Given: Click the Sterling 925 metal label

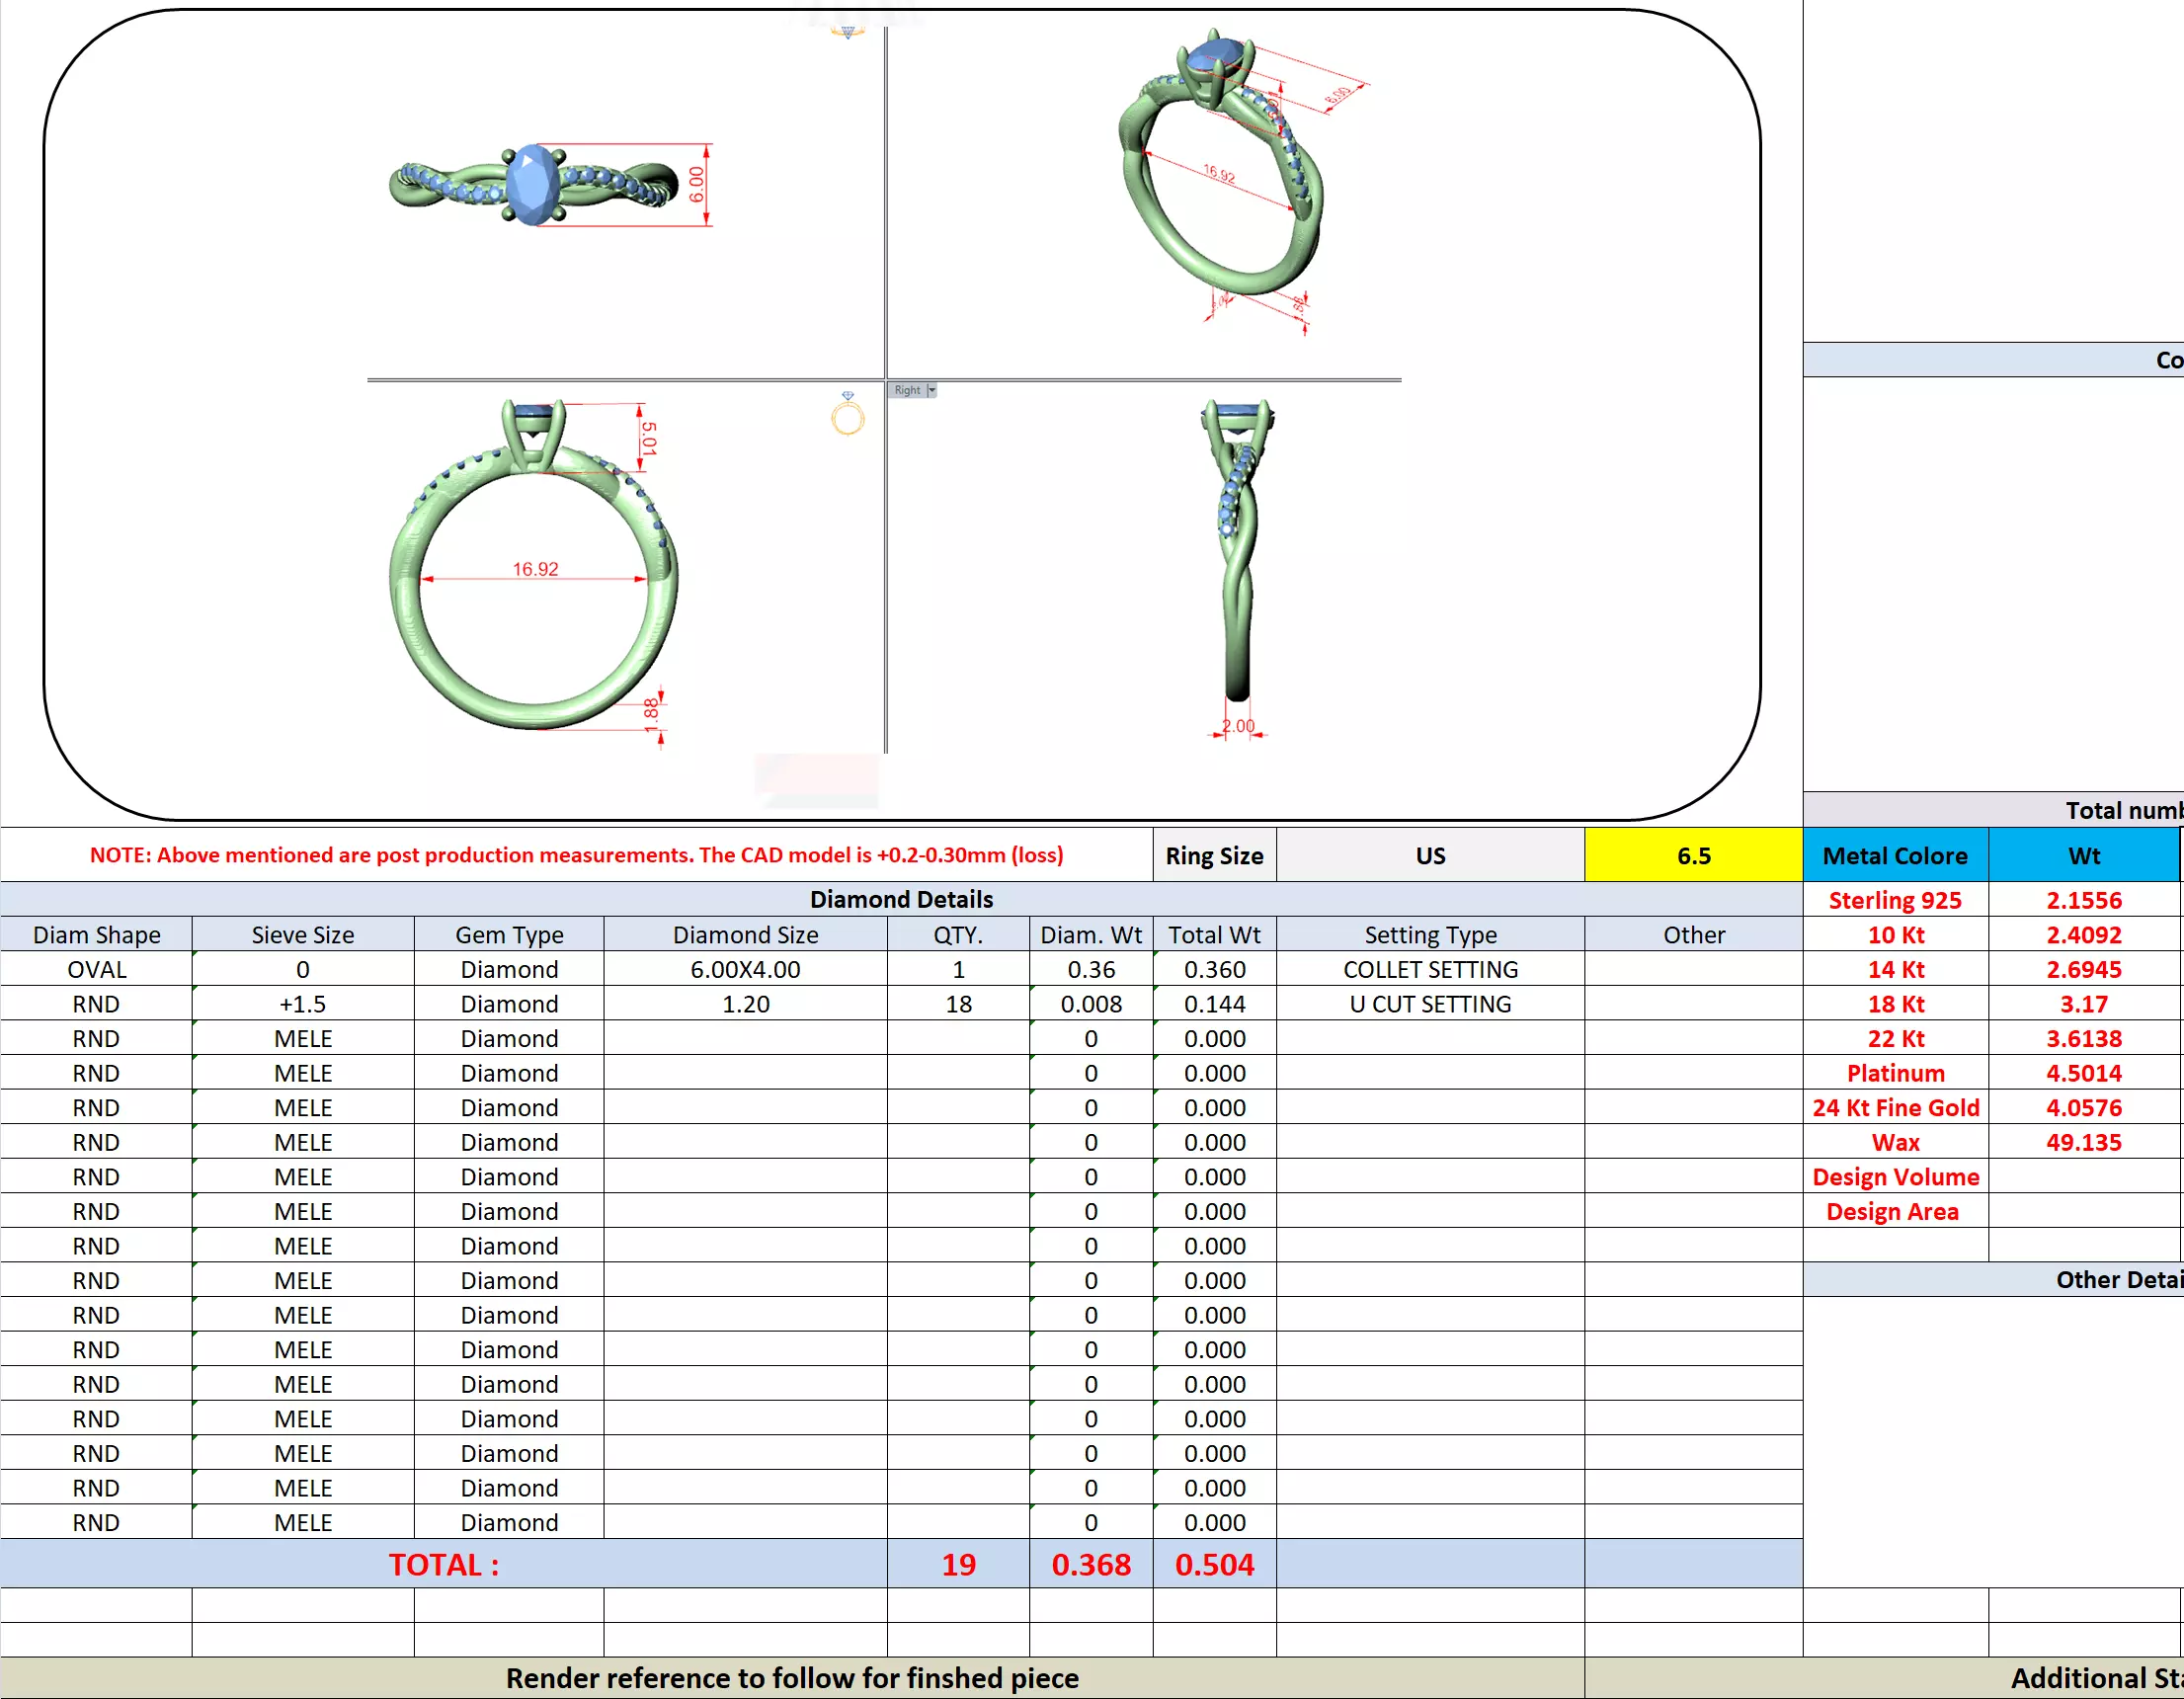Looking at the screenshot, I should click(1894, 900).
